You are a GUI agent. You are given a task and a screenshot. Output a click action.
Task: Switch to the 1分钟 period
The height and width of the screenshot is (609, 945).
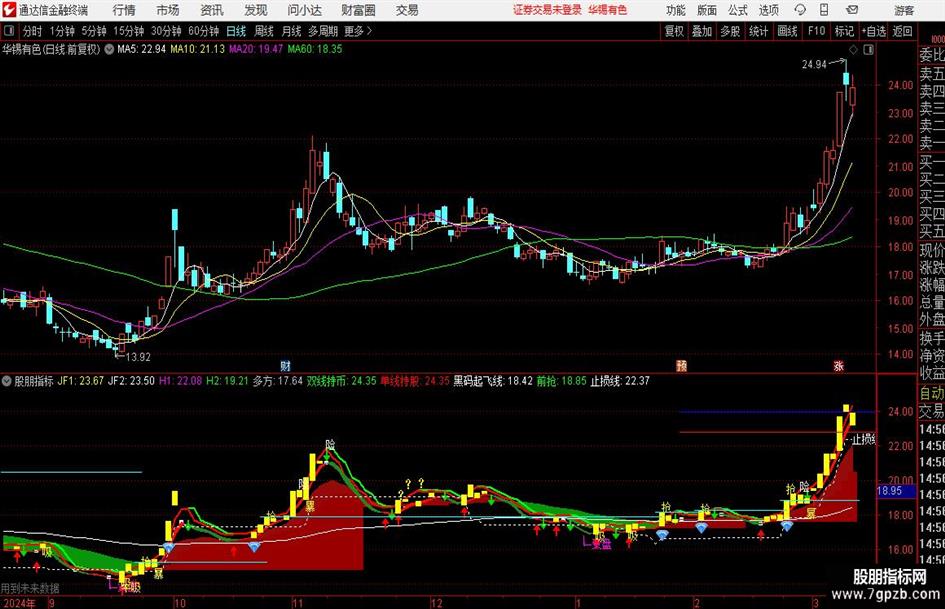click(62, 31)
